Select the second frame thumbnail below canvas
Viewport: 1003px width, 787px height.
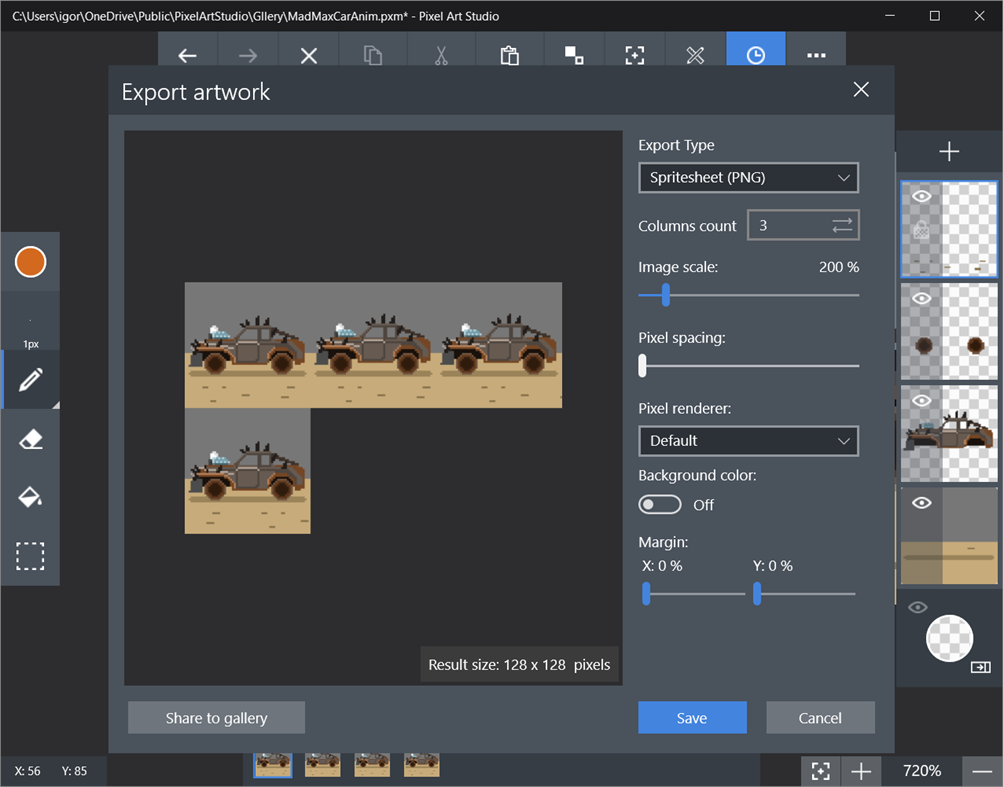pos(322,763)
